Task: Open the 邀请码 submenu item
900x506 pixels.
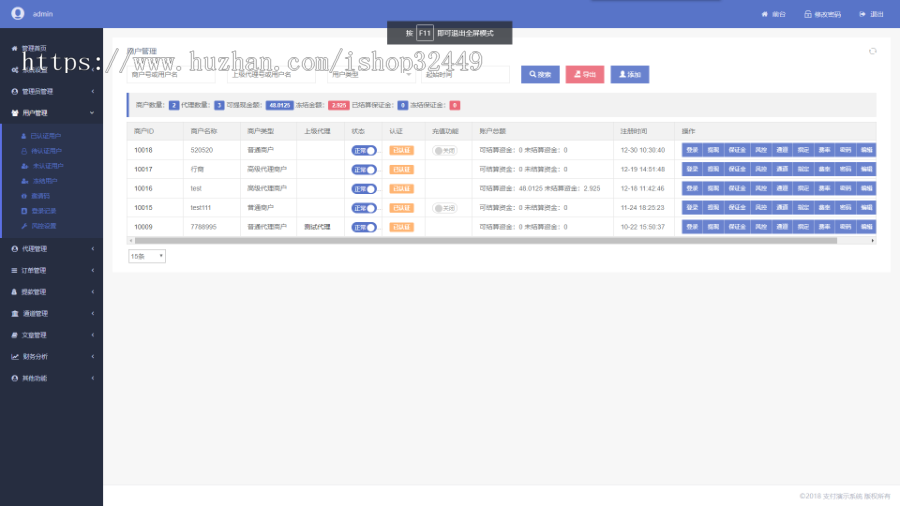Action: click(41, 196)
